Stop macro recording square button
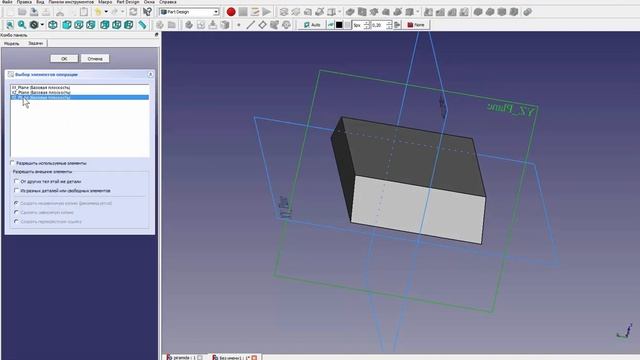Image resolution: width=640 pixels, height=360 pixels. (243, 12)
